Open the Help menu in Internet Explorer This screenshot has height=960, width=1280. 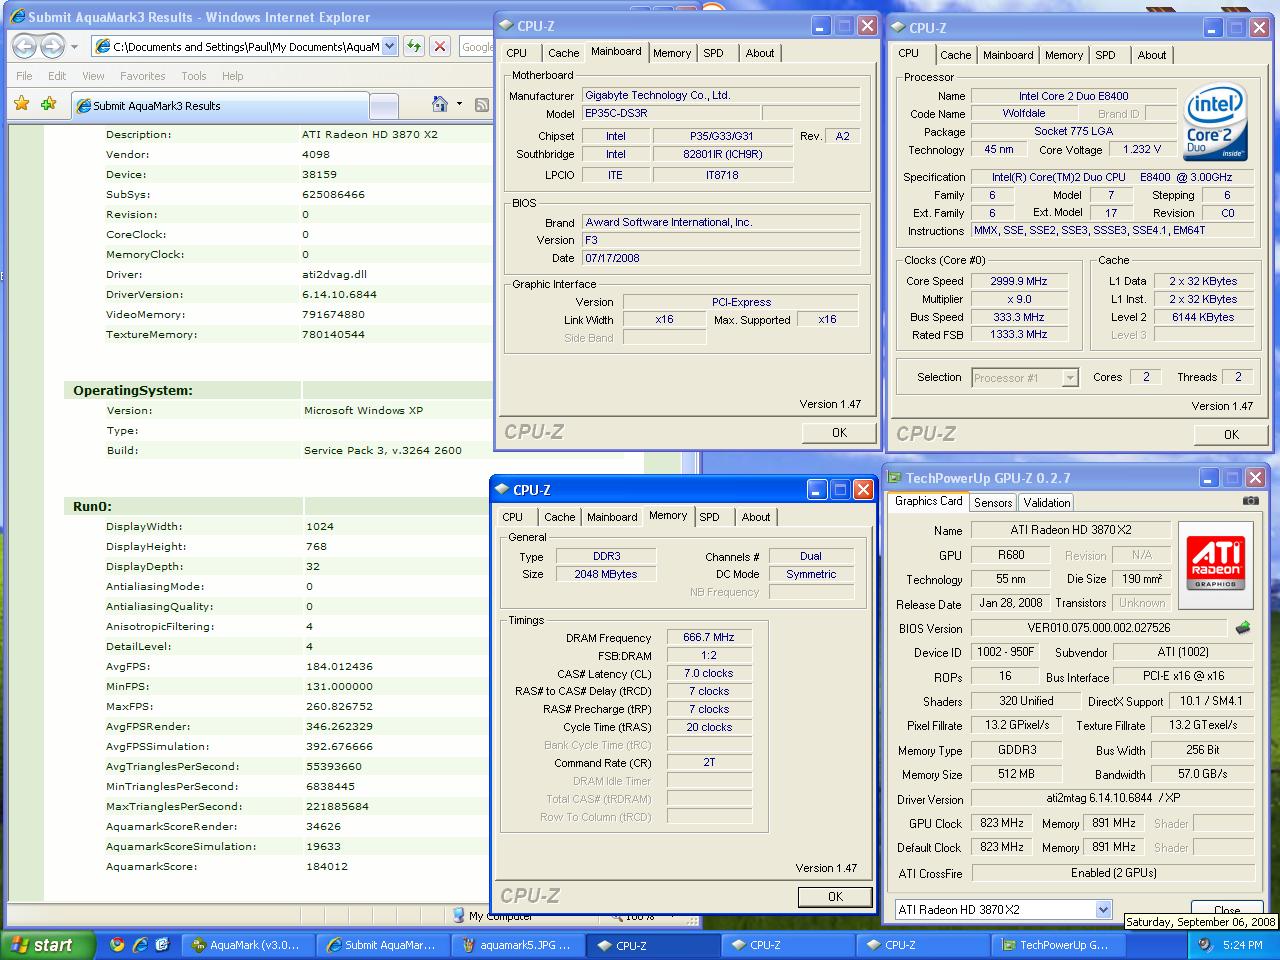[233, 76]
